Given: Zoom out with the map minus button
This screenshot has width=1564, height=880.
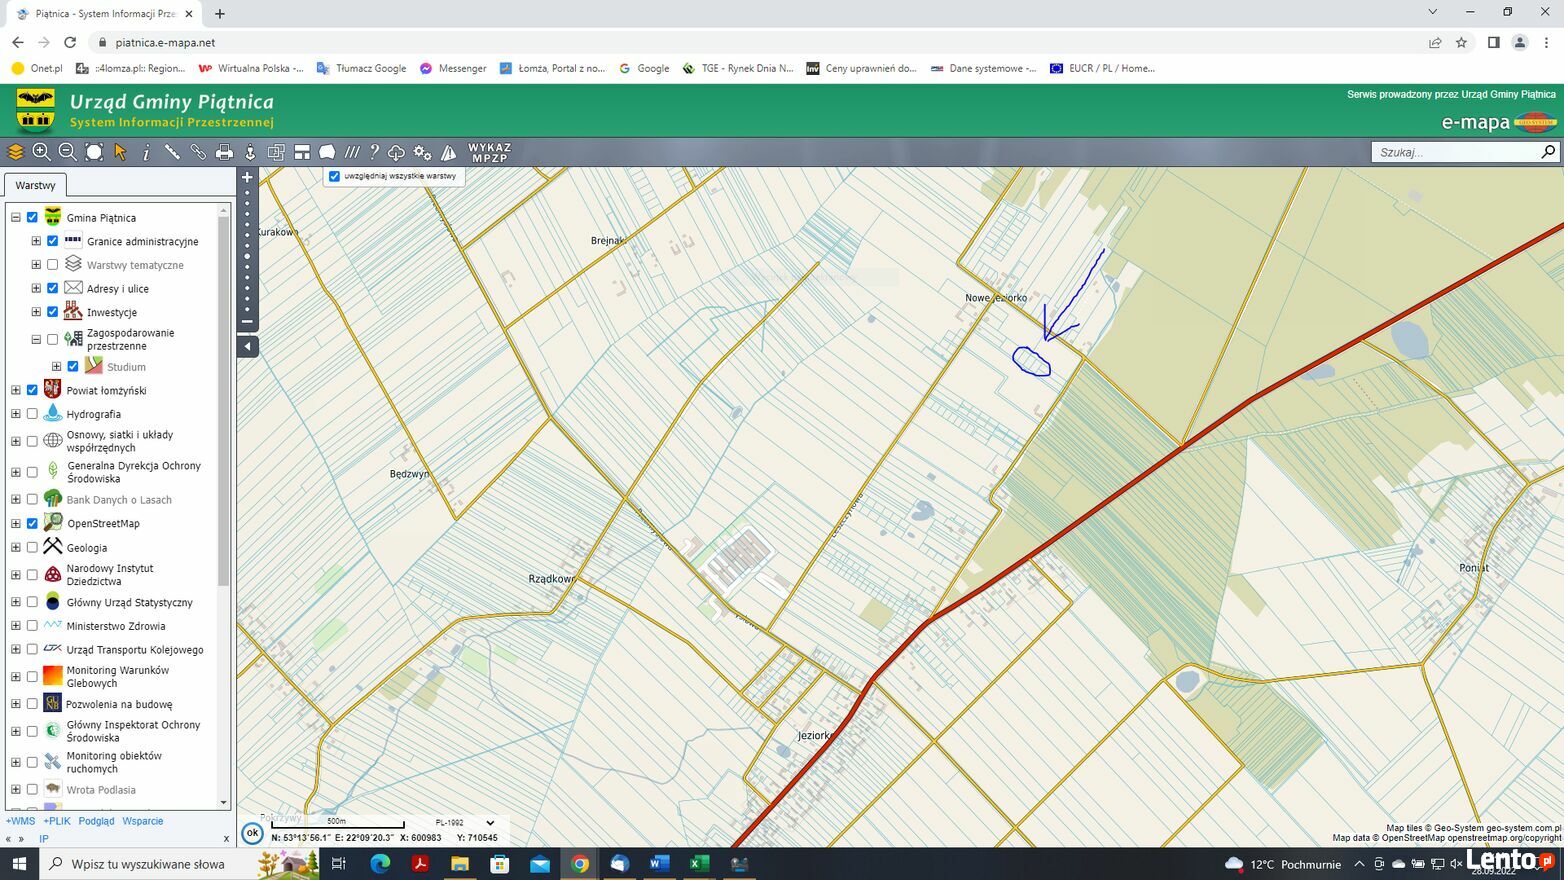Looking at the screenshot, I should tap(247, 322).
